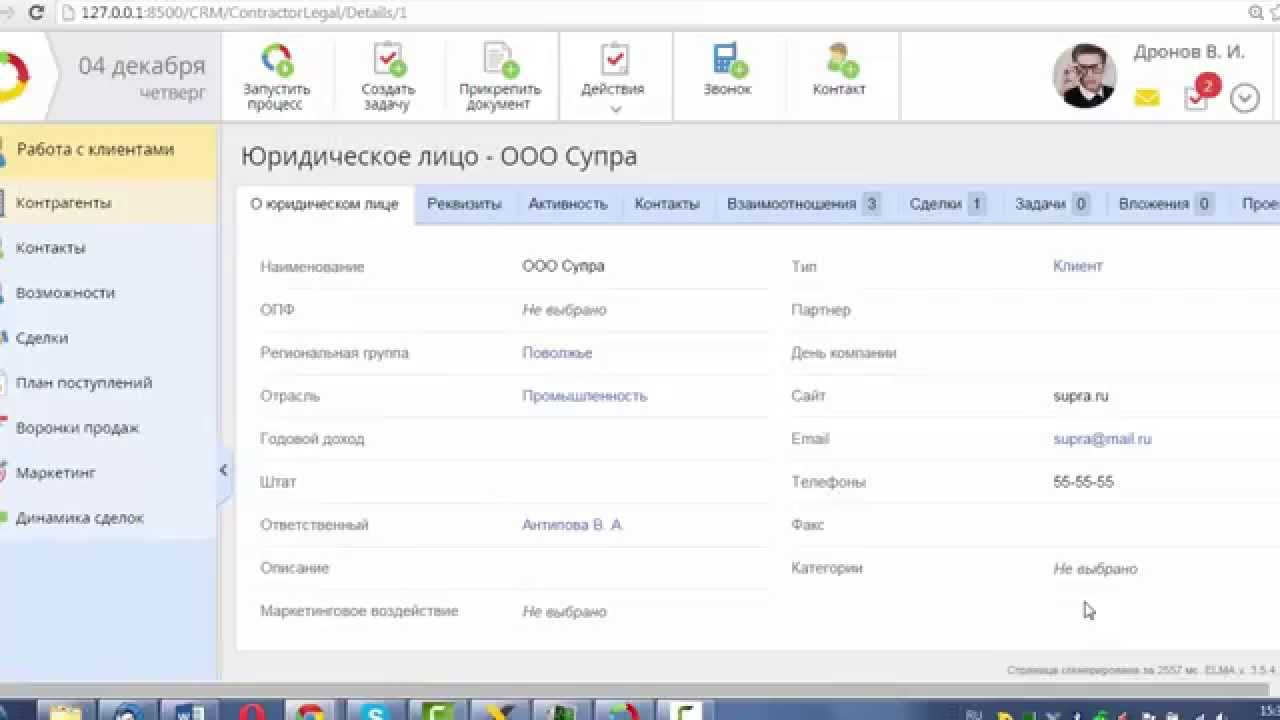Click the date 04 декабря
This screenshot has width=1280, height=720.
pyautogui.click(x=142, y=66)
